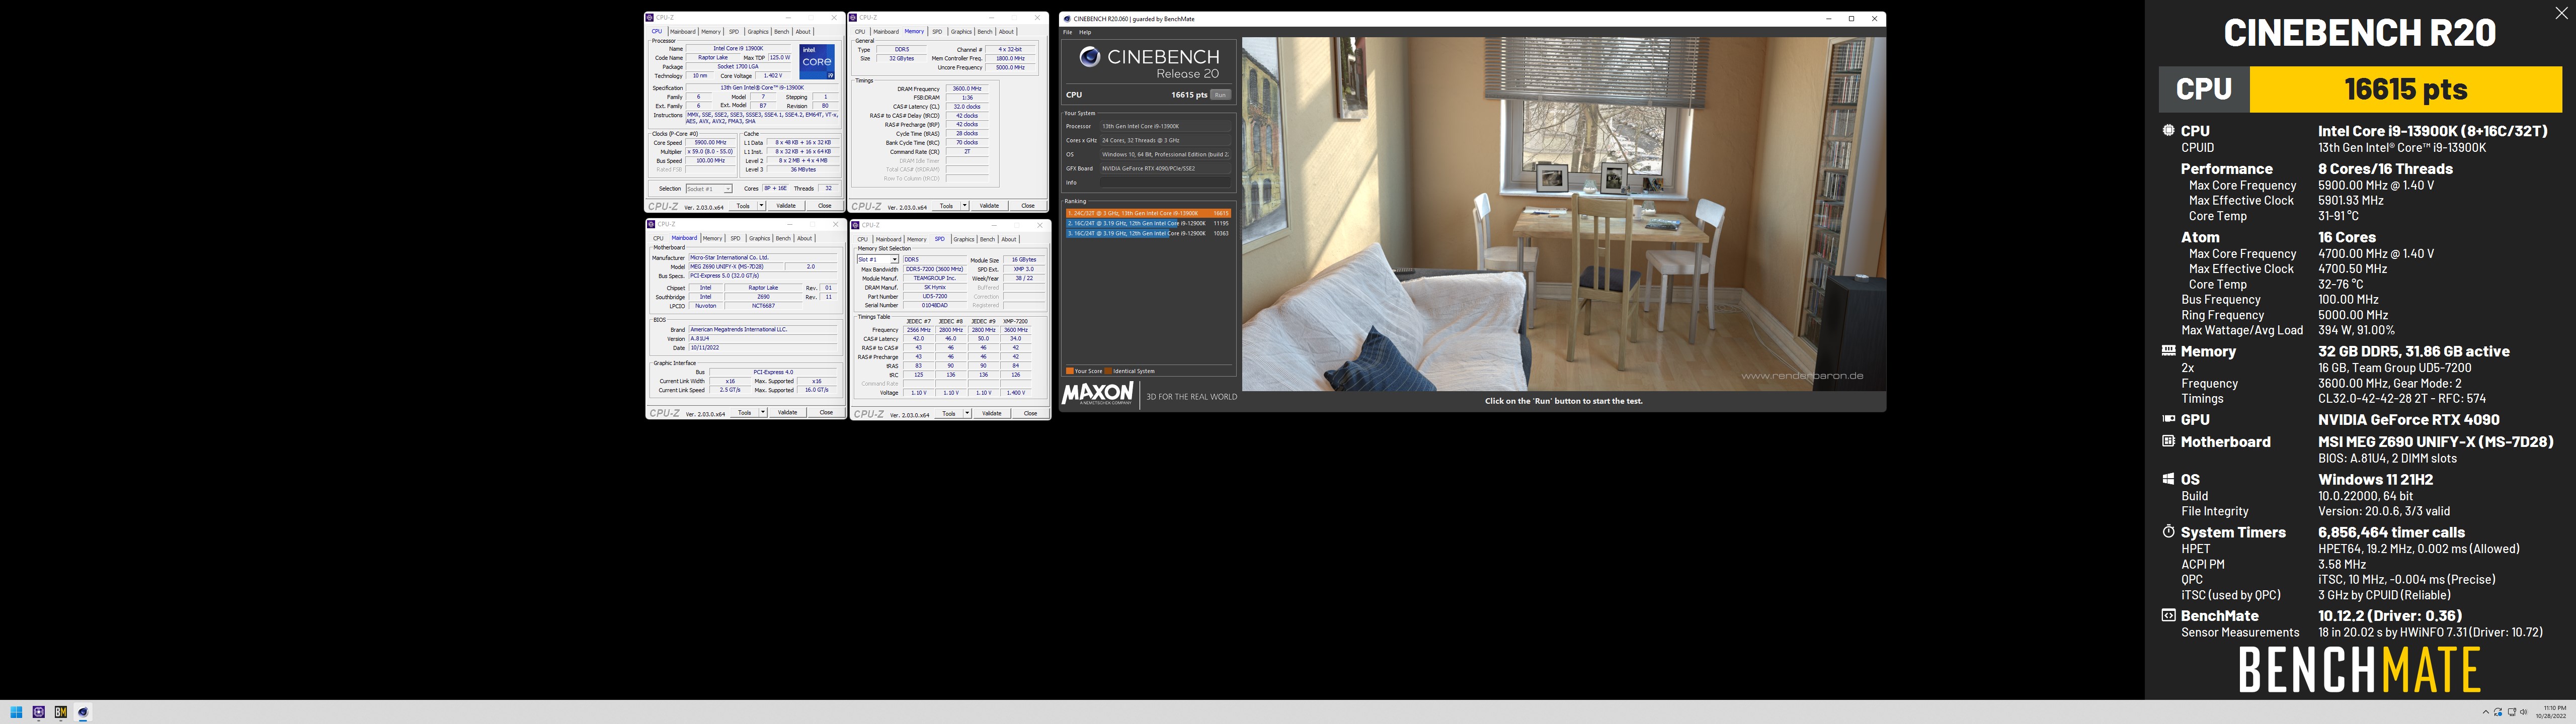
Task: Open Slot #1 dropdown in SPD window
Action: [878, 260]
